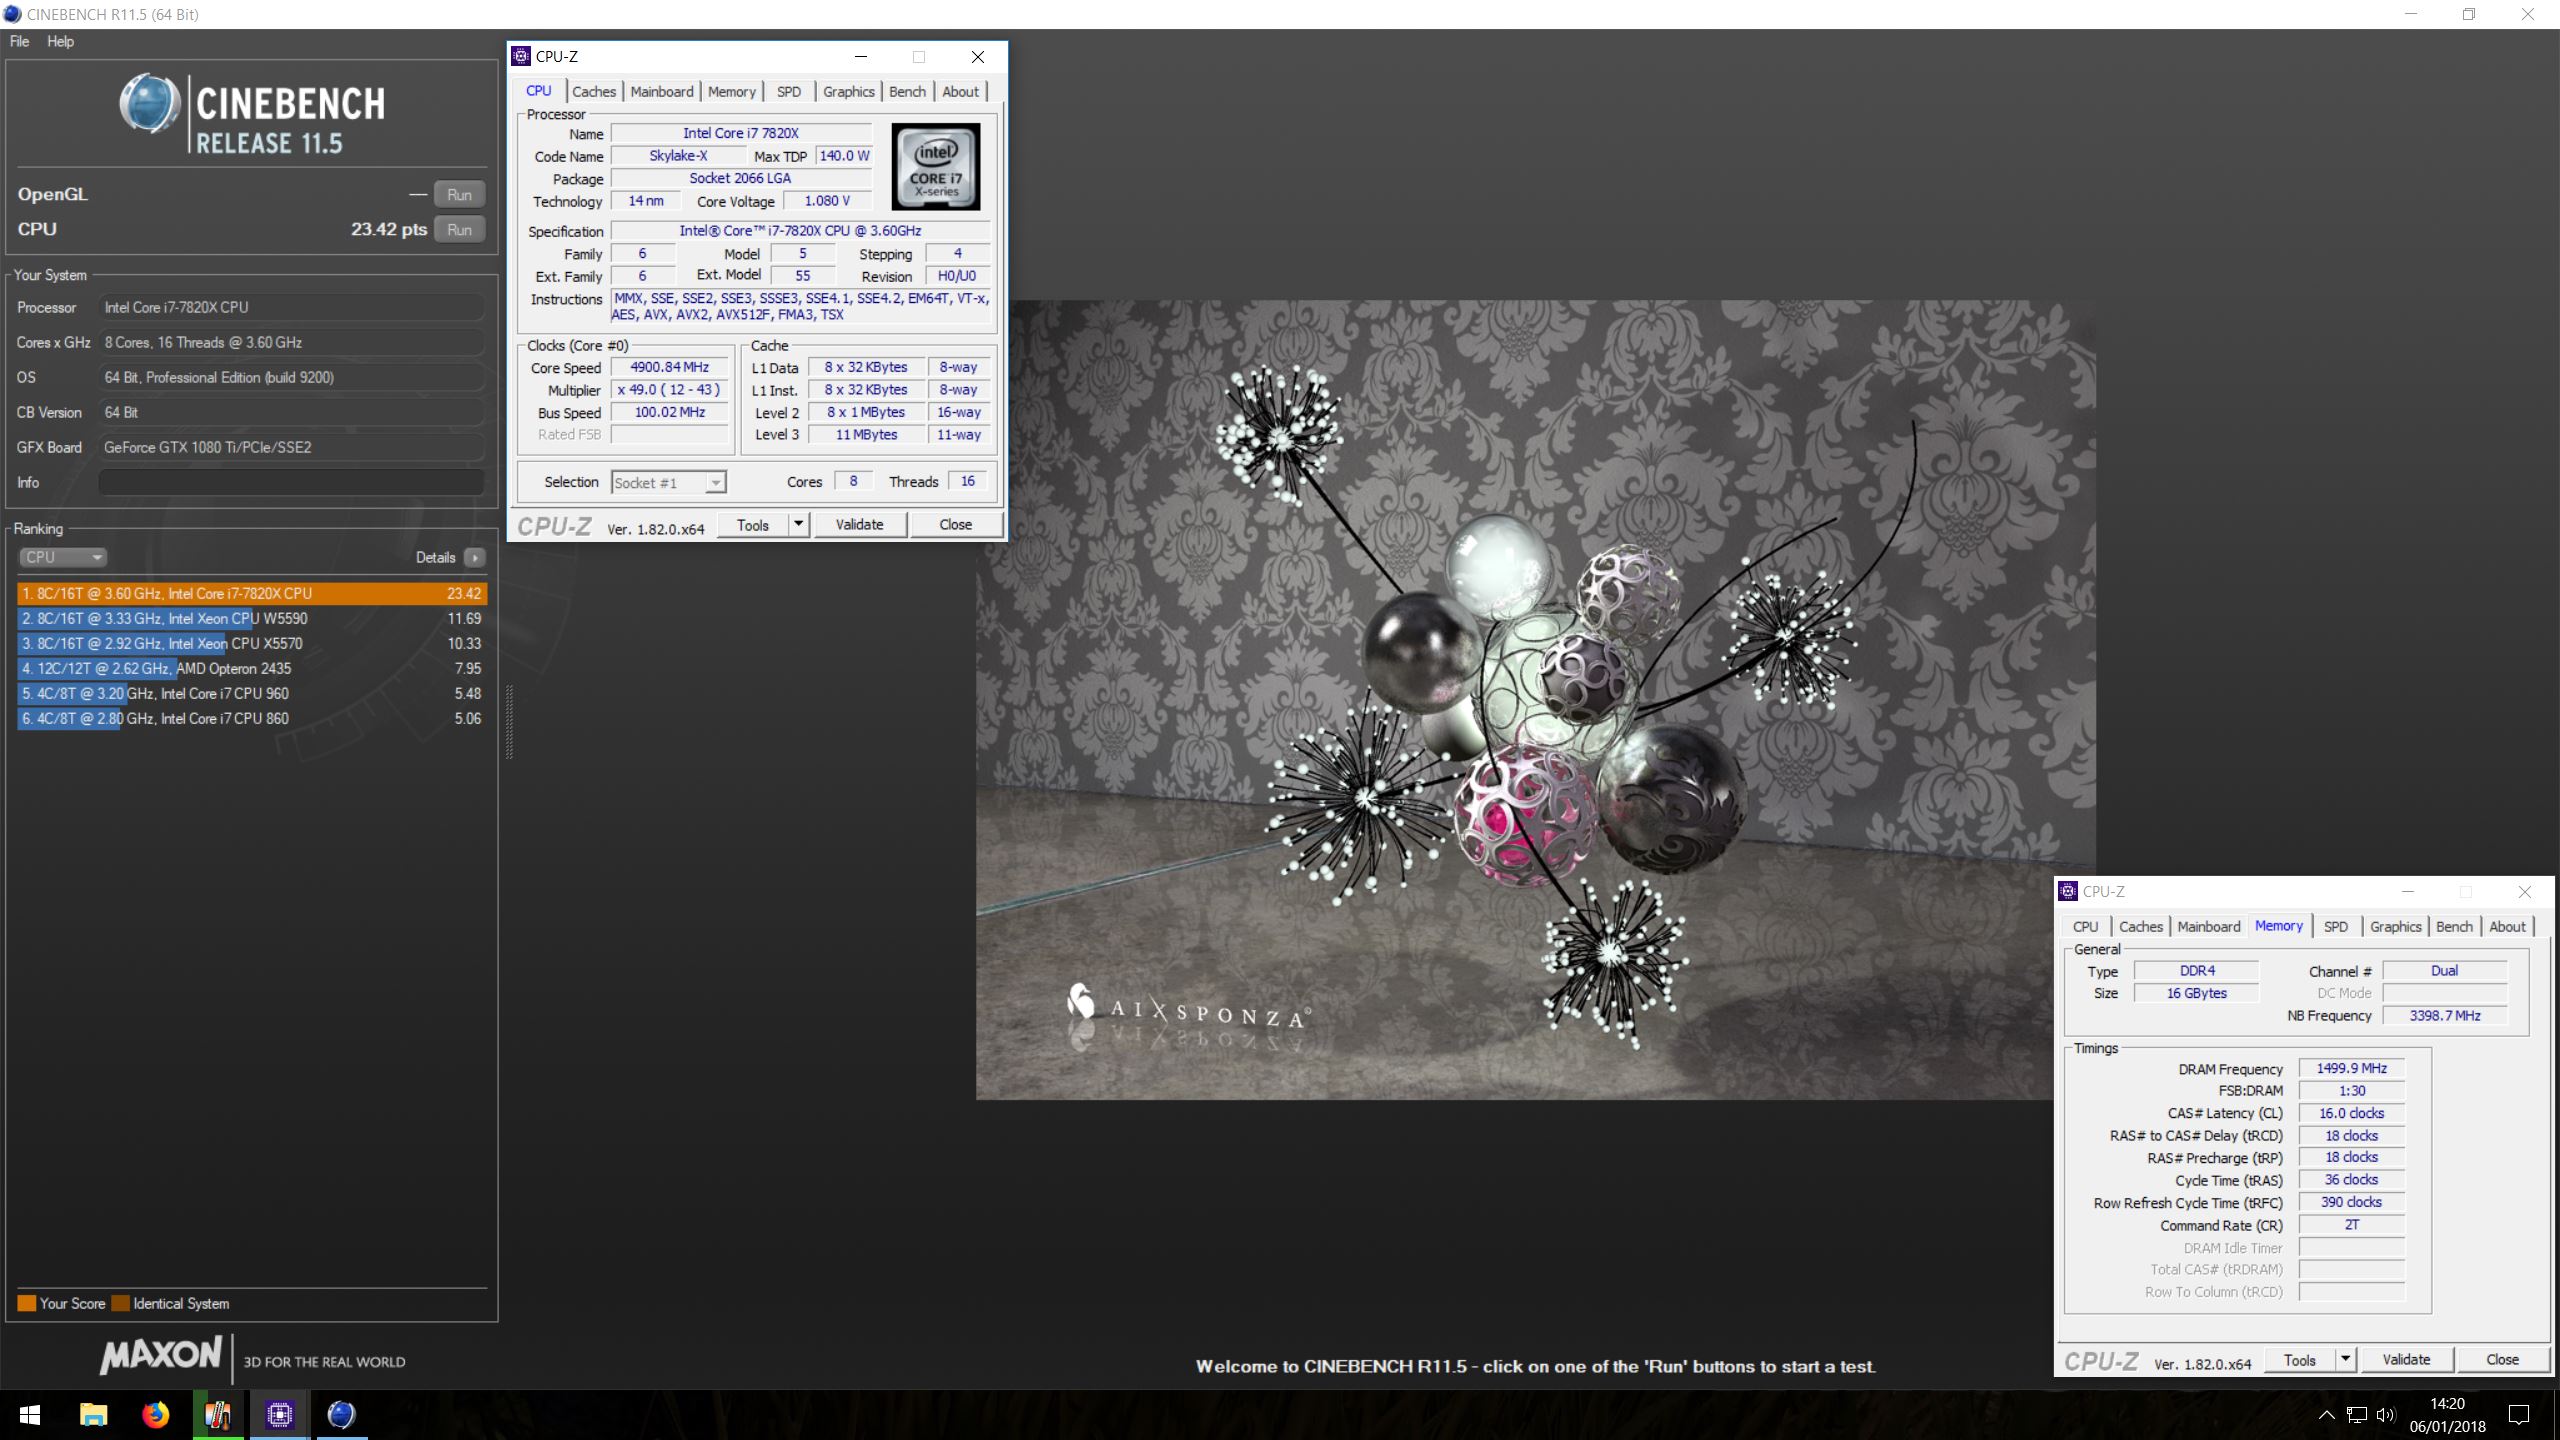This screenshot has width=2560, height=1440.
Task: Click DRAM Frequency value 1499.9 MHz
Action: pyautogui.click(x=2351, y=1068)
